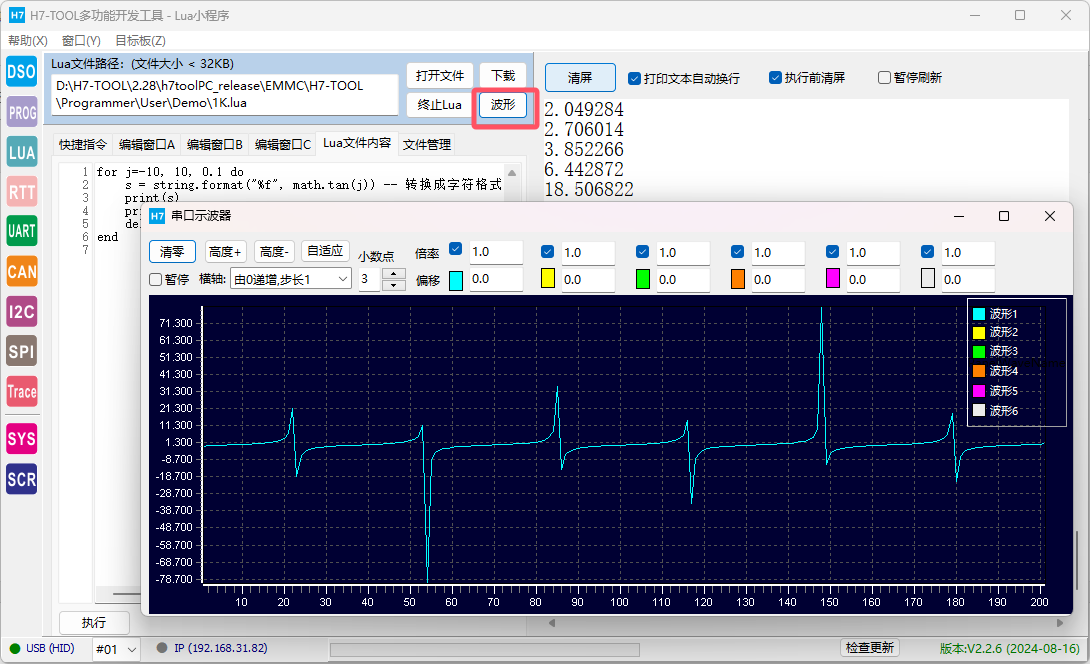The width and height of the screenshot is (1090, 664).
Task: Open the I2C module
Action: 22,311
